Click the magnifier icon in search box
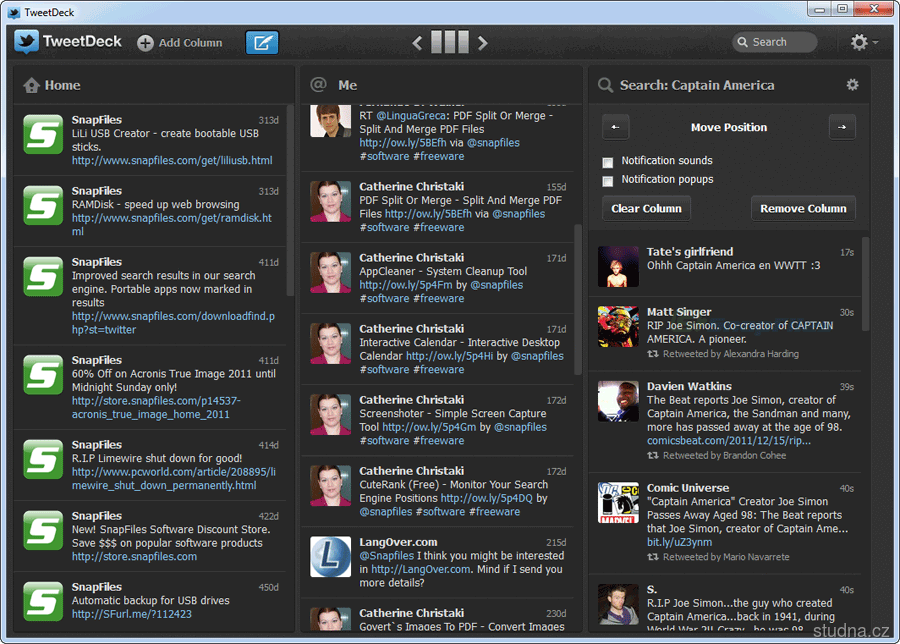This screenshot has height=644, width=900. coord(743,42)
